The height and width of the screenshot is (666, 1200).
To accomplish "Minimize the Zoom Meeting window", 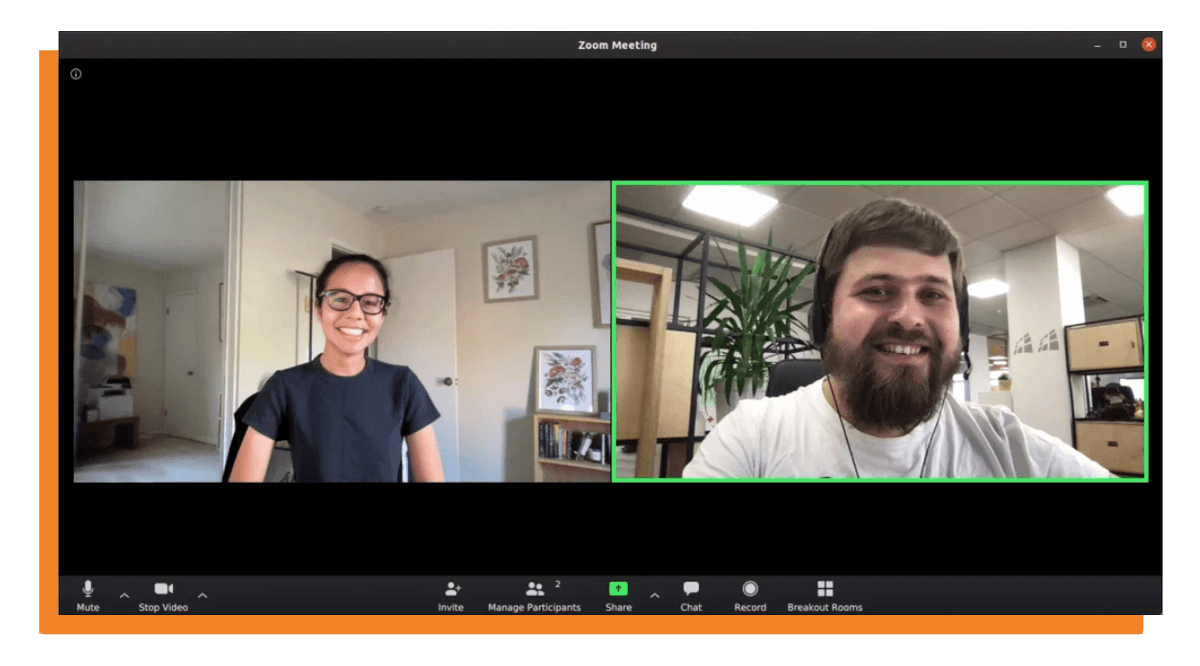I will (x=1097, y=45).
